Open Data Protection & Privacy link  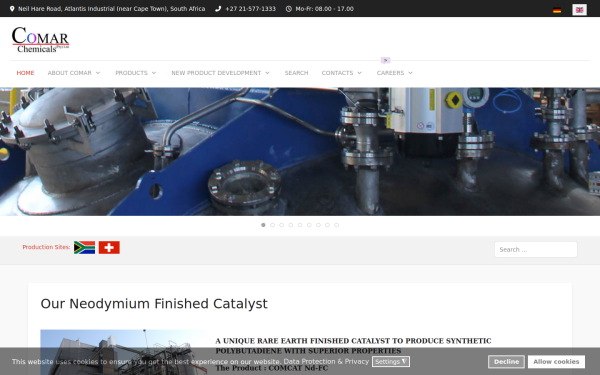[326, 362]
